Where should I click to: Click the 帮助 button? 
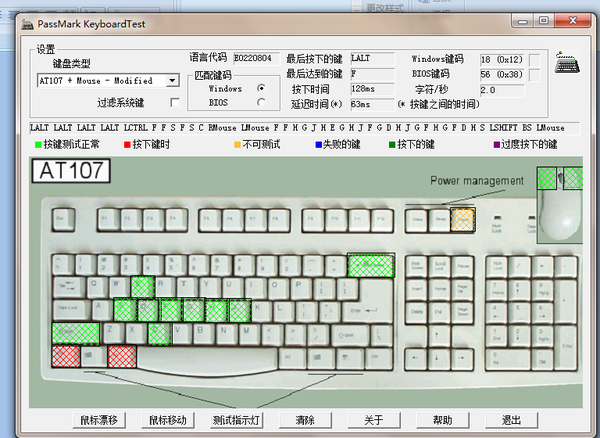tap(442, 420)
